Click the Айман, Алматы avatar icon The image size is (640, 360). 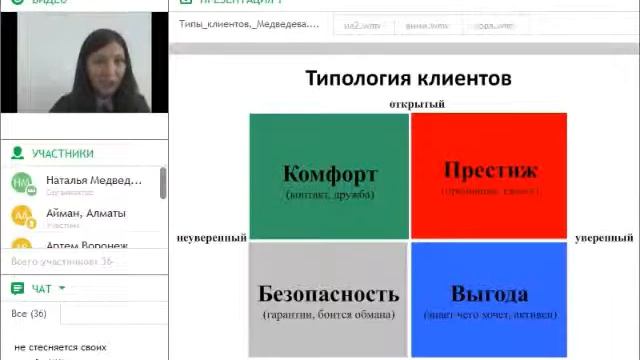point(23,216)
